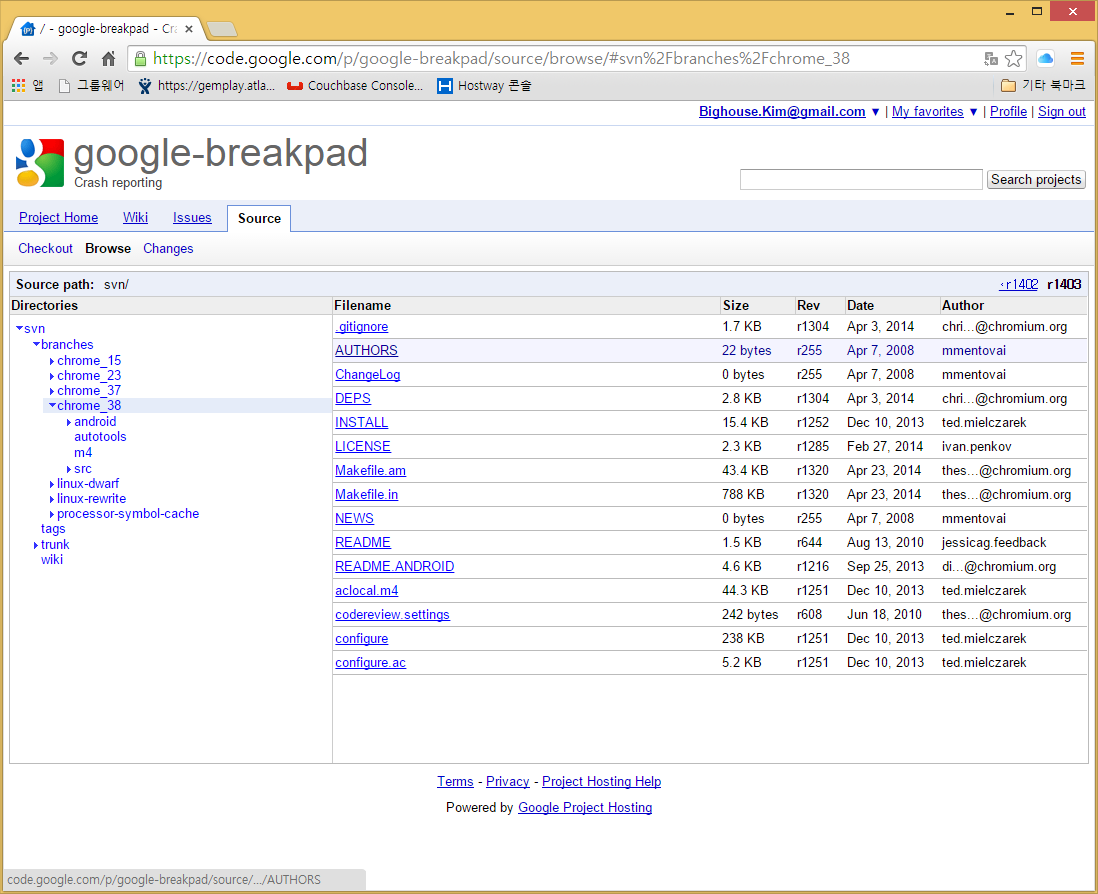Open the codereview.settings file
This screenshot has height=894, width=1098.
click(x=392, y=615)
